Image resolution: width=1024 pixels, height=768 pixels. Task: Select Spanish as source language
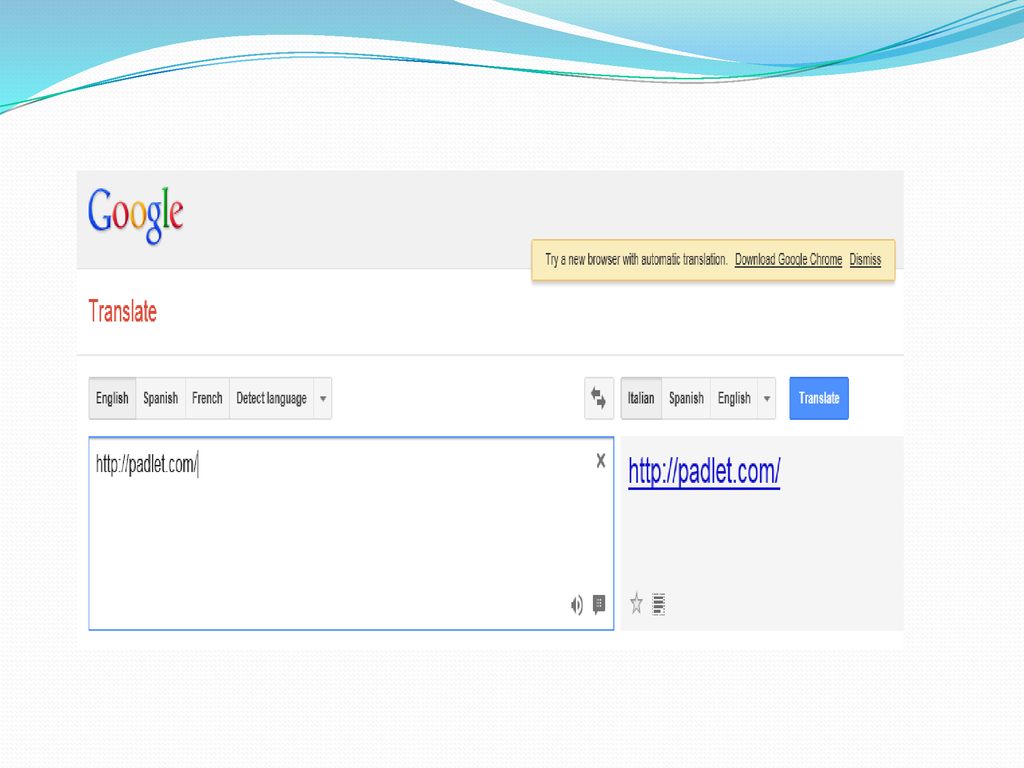click(161, 398)
